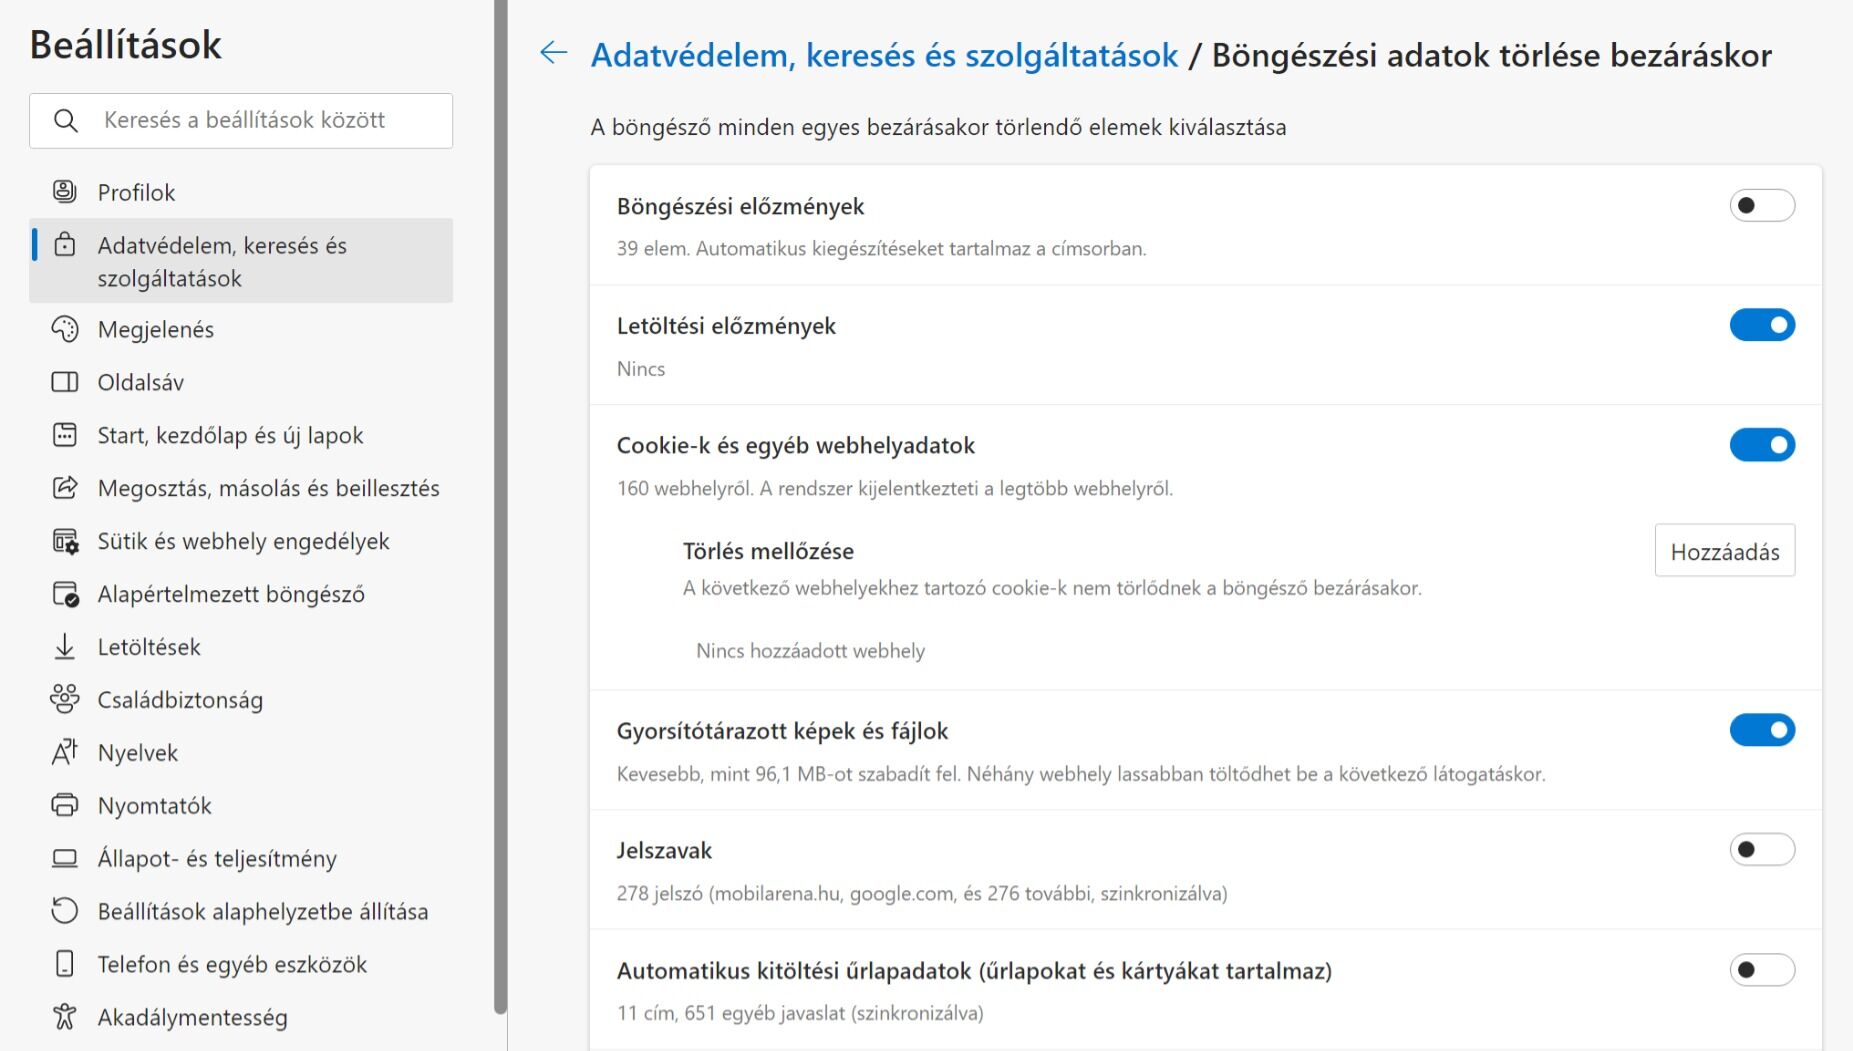This screenshot has width=1853, height=1051.
Task: Click the Családbiztonság family icon
Action: click(65, 699)
